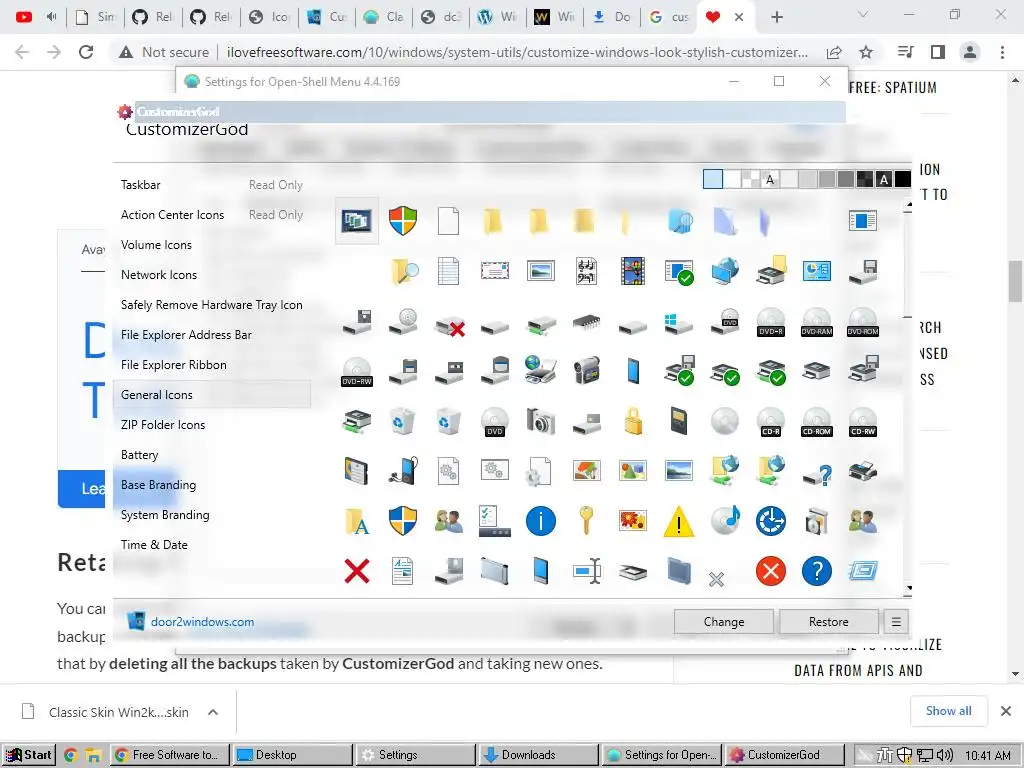Select the large red X icon

coord(357,571)
